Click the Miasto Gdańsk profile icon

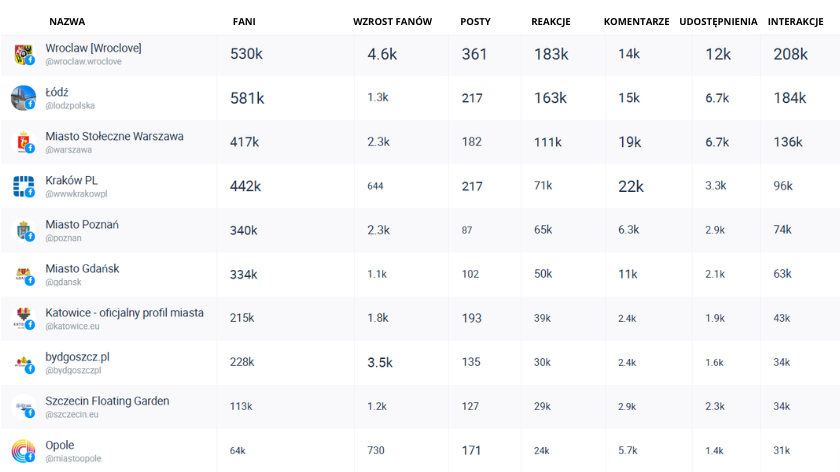click(23, 274)
